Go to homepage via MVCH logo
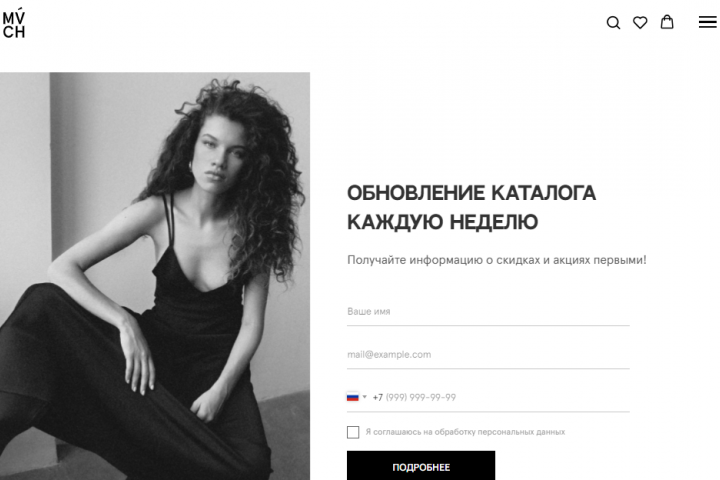The width and height of the screenshot is (720, 480). click(x=14, y=23)
